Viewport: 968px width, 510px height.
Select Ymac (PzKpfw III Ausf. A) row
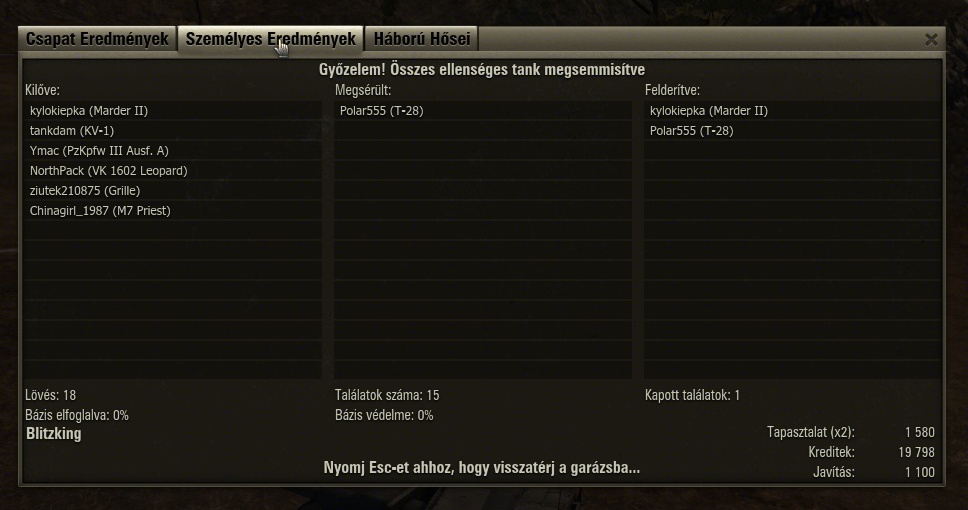[173, 151]
